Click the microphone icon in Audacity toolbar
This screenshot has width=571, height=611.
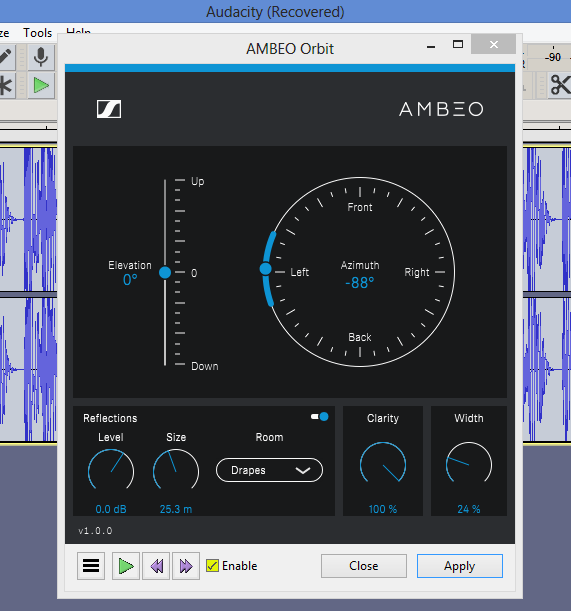click(x=41, y=57)
